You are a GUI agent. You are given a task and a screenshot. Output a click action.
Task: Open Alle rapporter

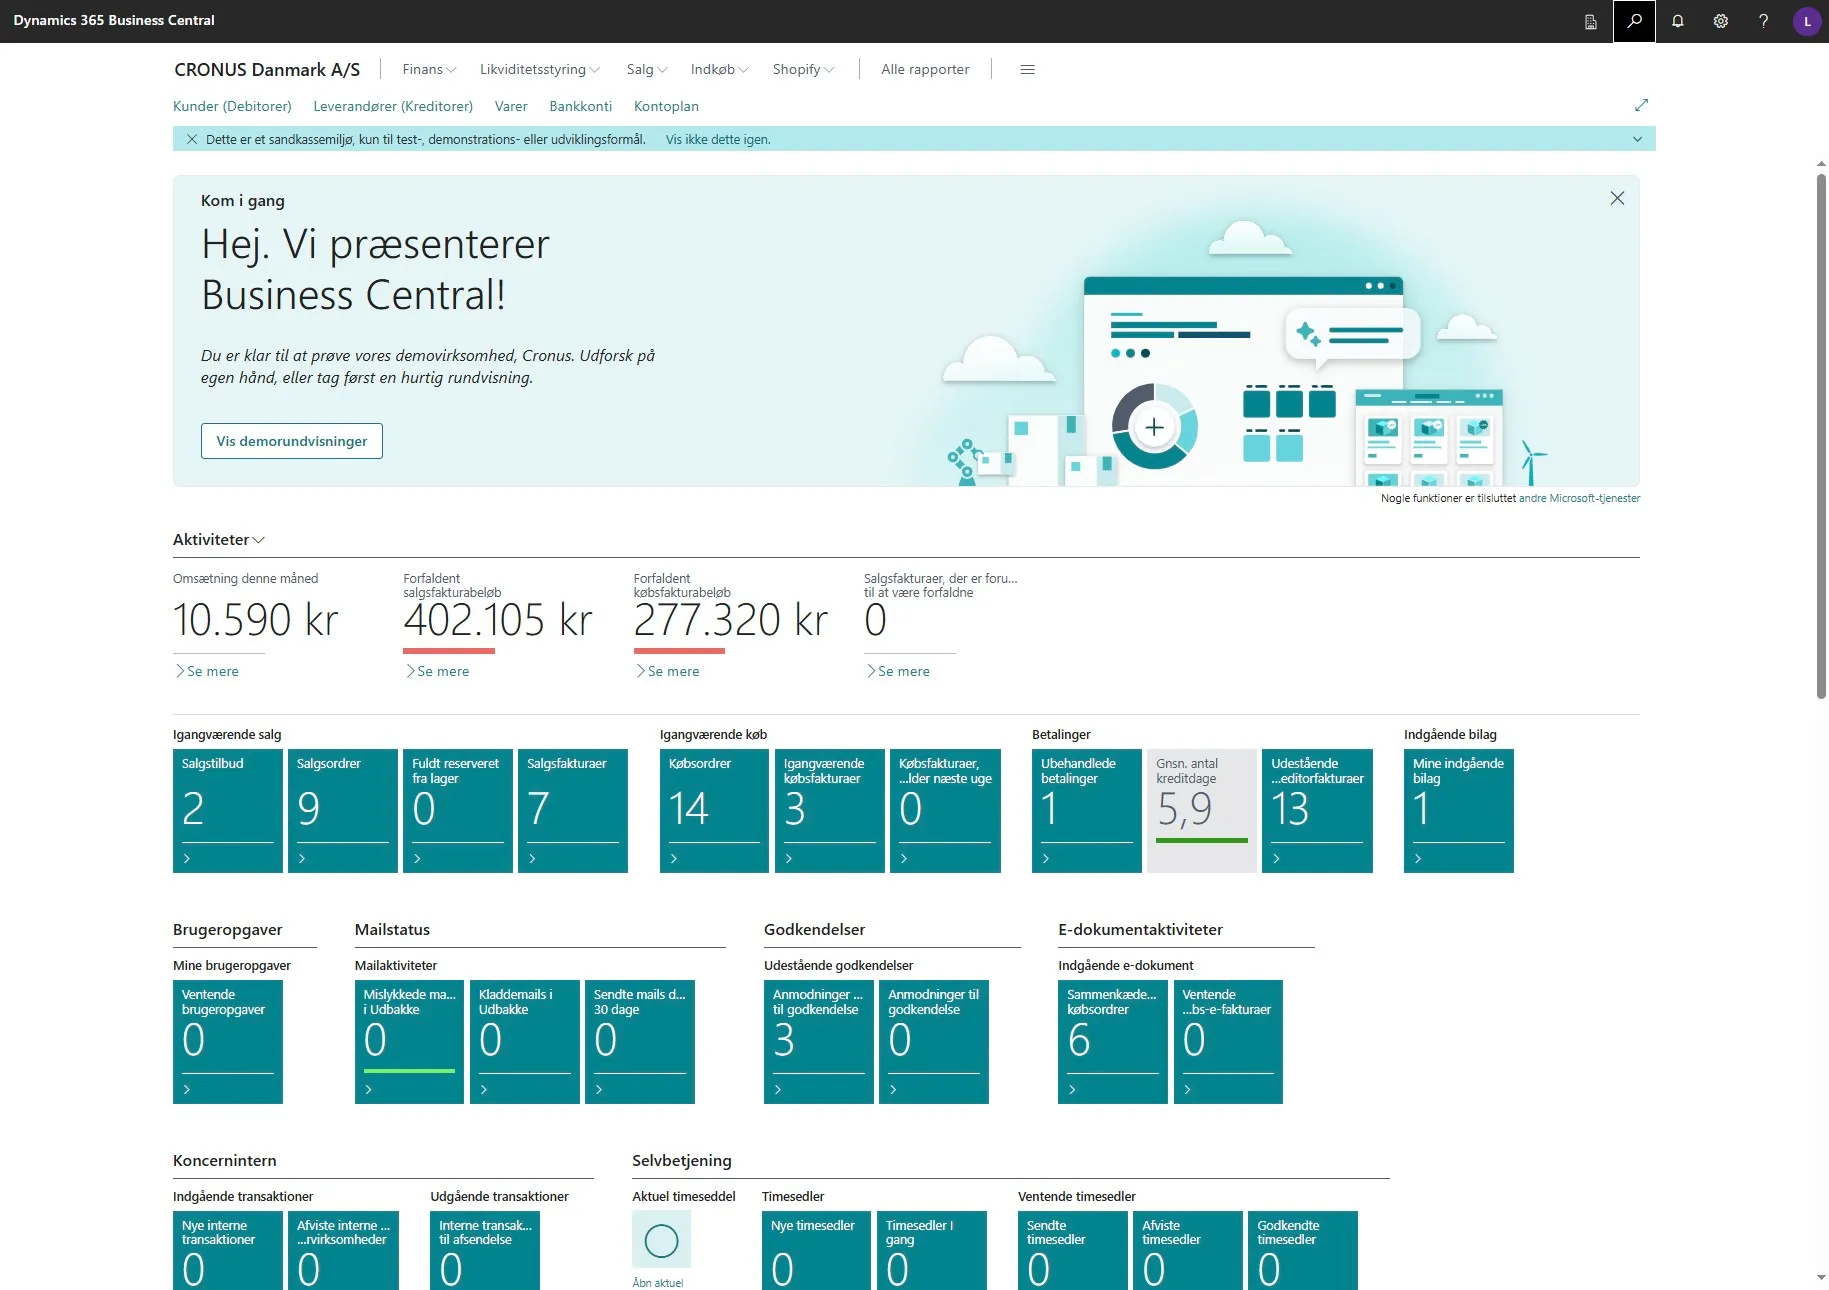(x=925, y=69)
